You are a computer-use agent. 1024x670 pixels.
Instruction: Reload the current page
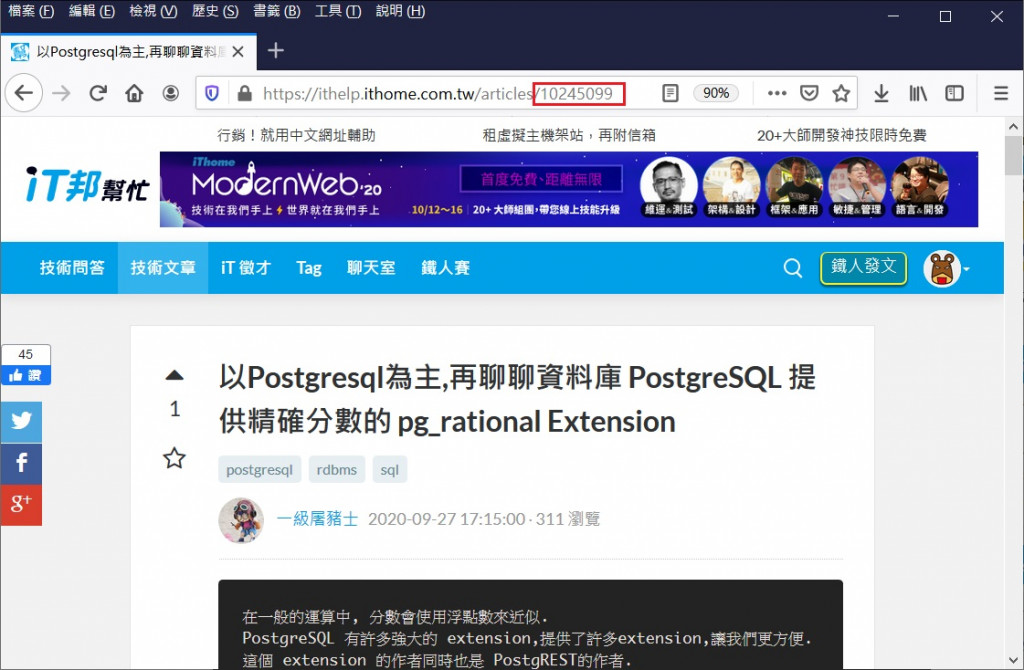(98, 93)
